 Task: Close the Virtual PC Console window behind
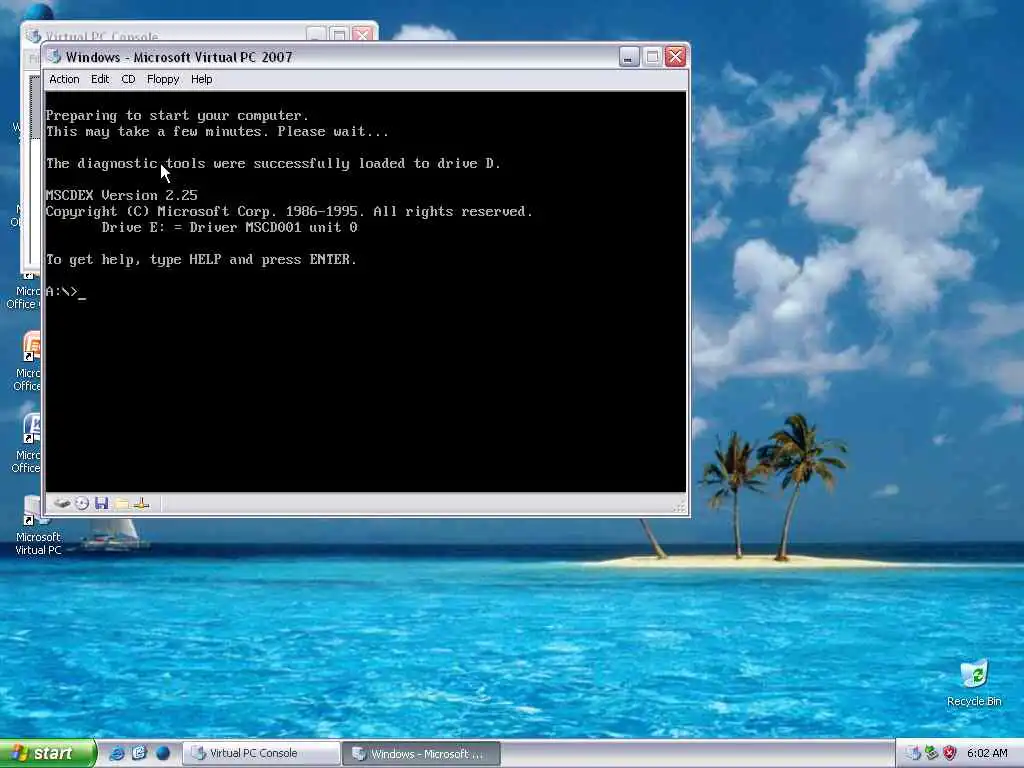(362, 34)
